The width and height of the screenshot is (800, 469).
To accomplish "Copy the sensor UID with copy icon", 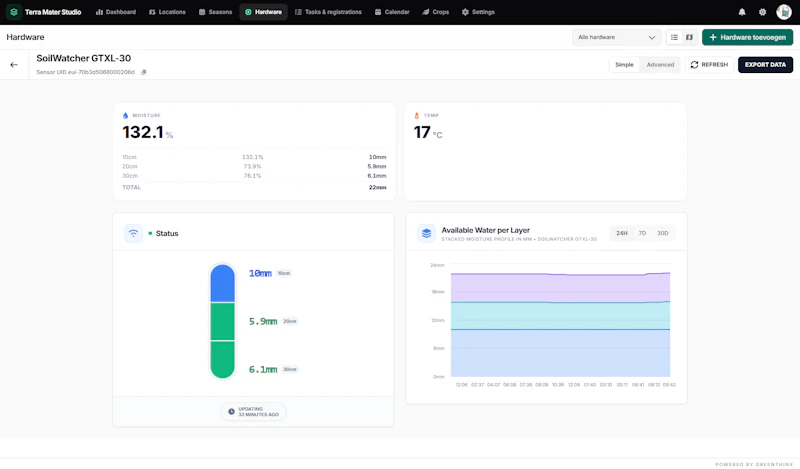I will coord(144,72).
